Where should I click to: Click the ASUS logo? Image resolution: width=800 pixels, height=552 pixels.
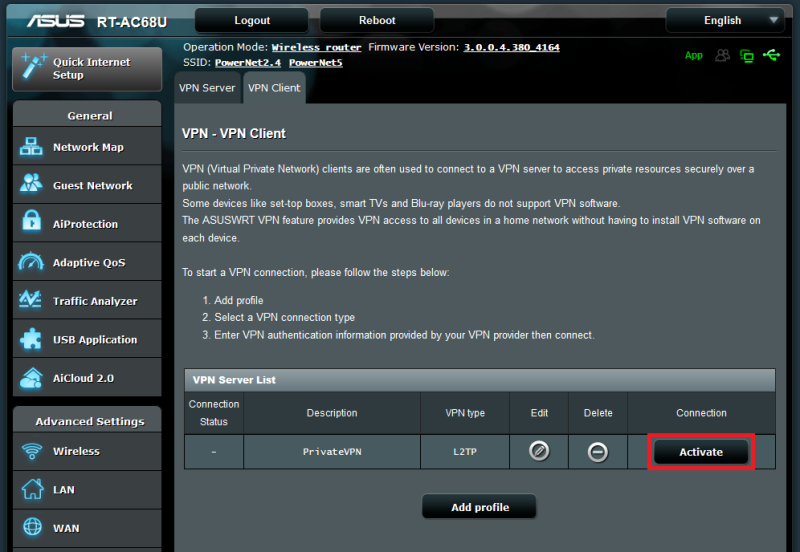pos(56,20)
